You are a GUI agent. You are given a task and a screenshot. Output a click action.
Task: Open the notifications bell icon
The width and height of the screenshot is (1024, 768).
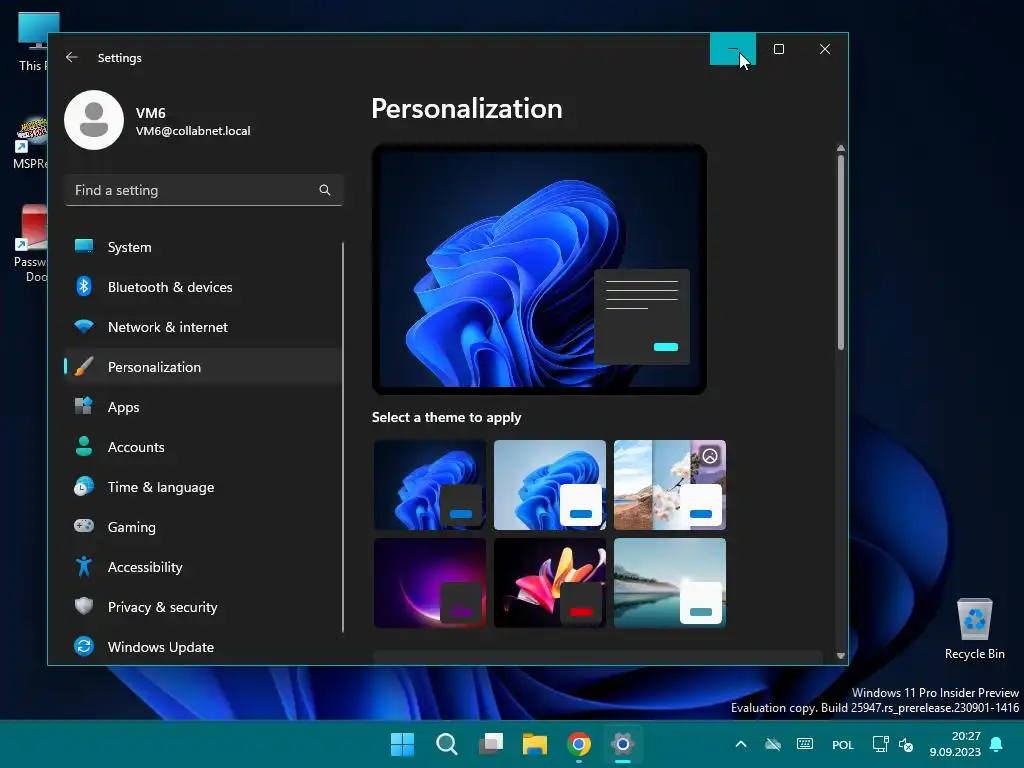pyautogui.click(x=997, y=744)
